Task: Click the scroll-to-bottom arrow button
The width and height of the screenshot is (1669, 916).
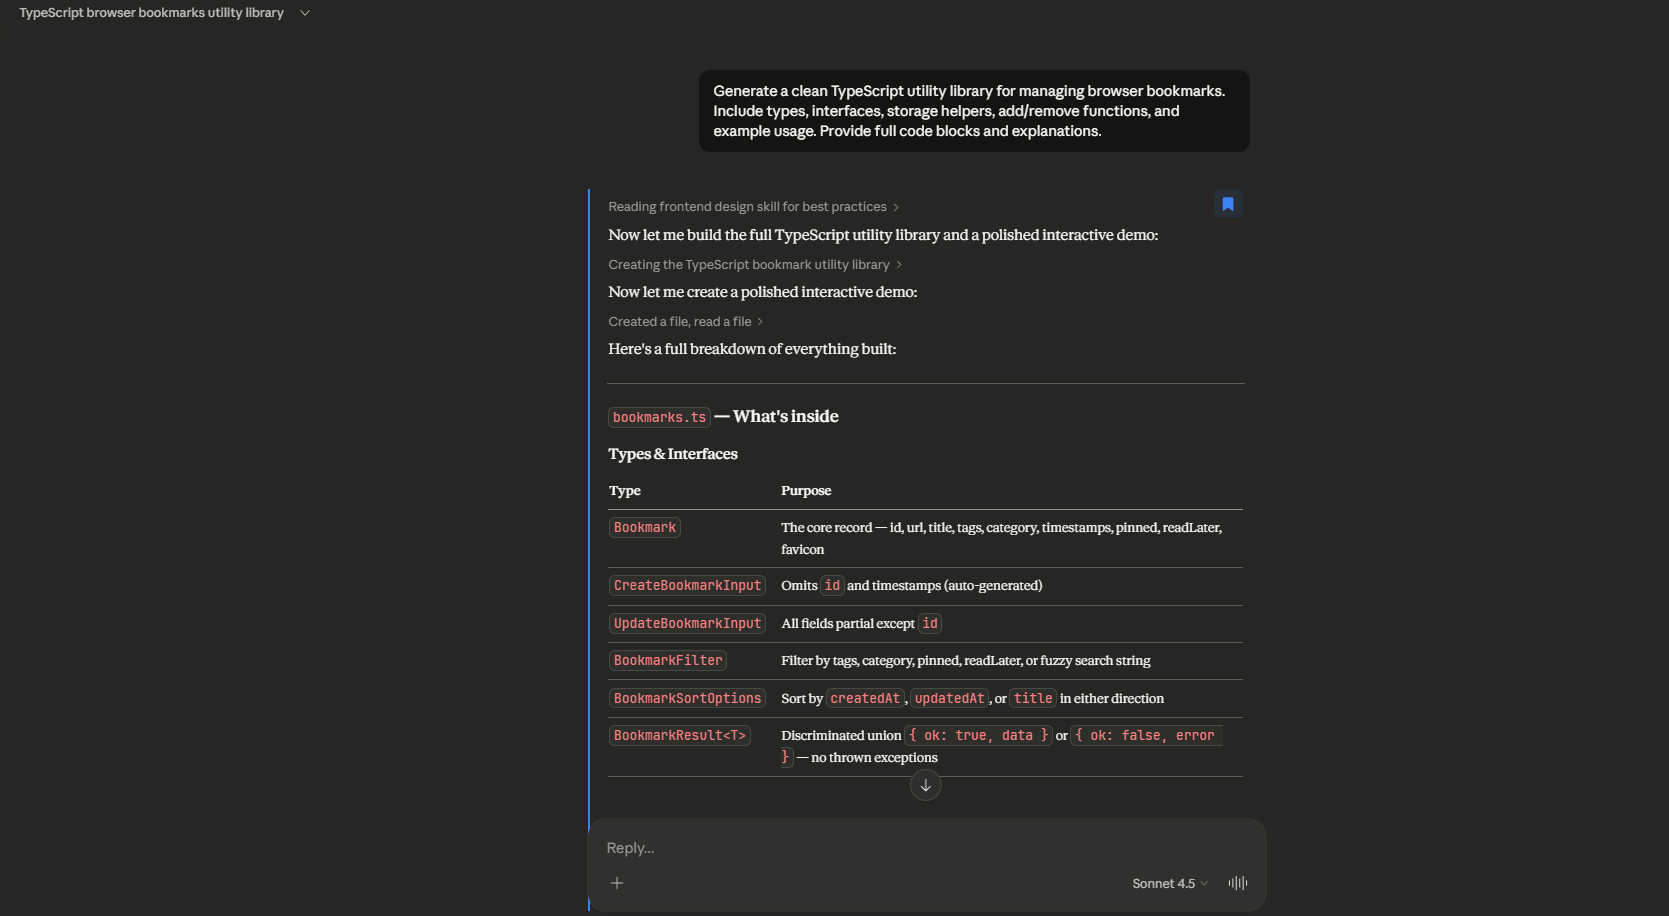Action: 925,786
